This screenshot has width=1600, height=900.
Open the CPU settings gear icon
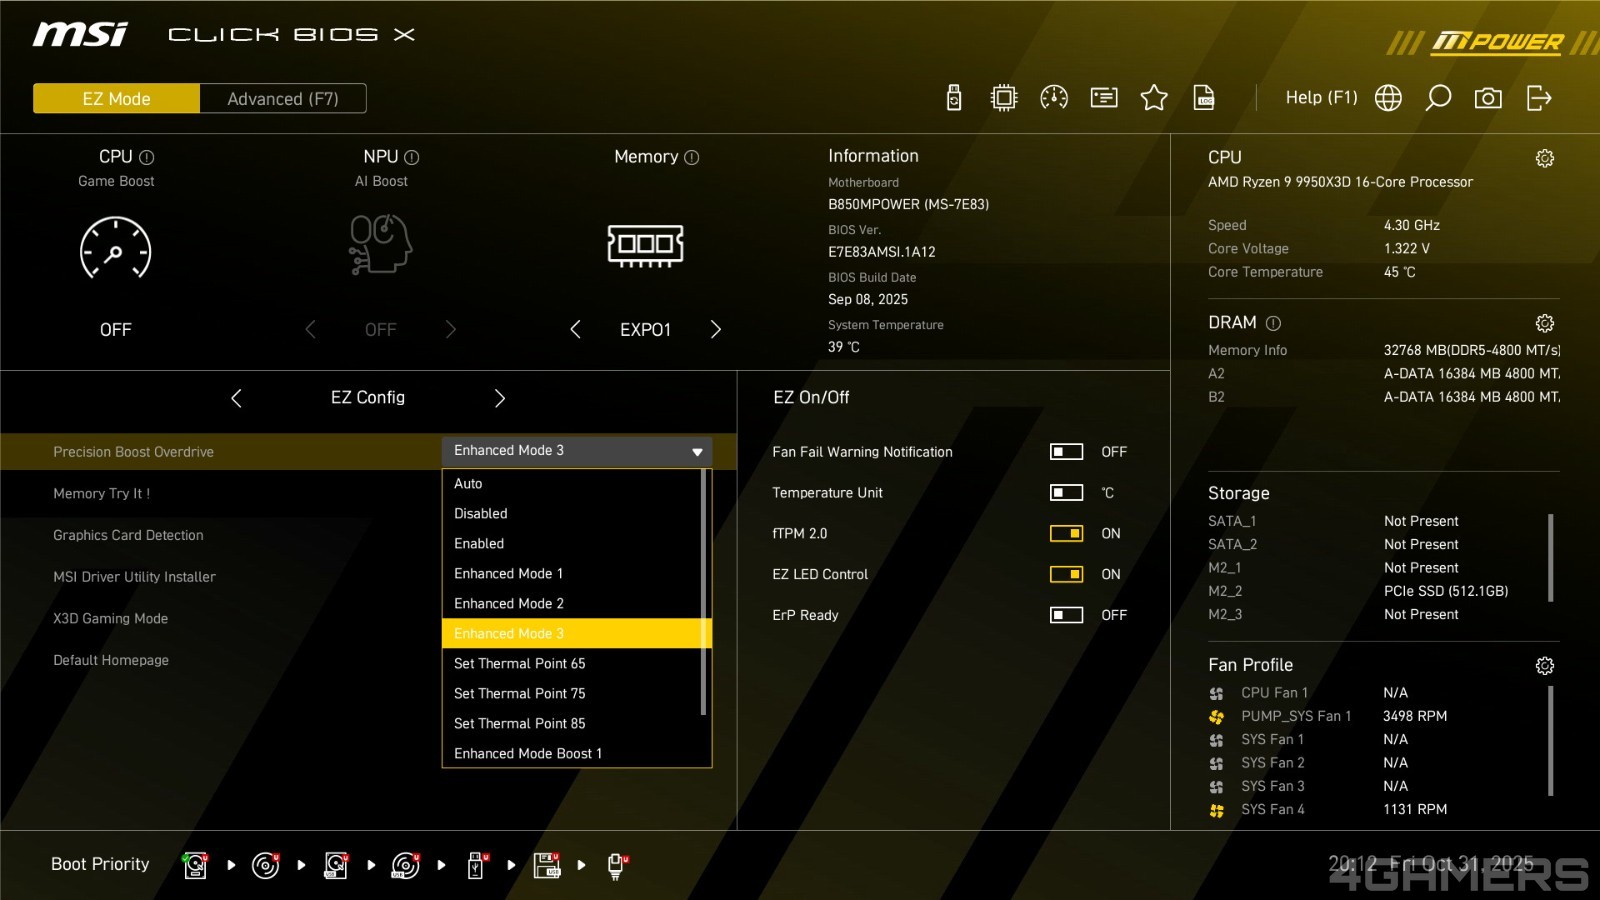pyautogui.click(x=1544, y=158)
